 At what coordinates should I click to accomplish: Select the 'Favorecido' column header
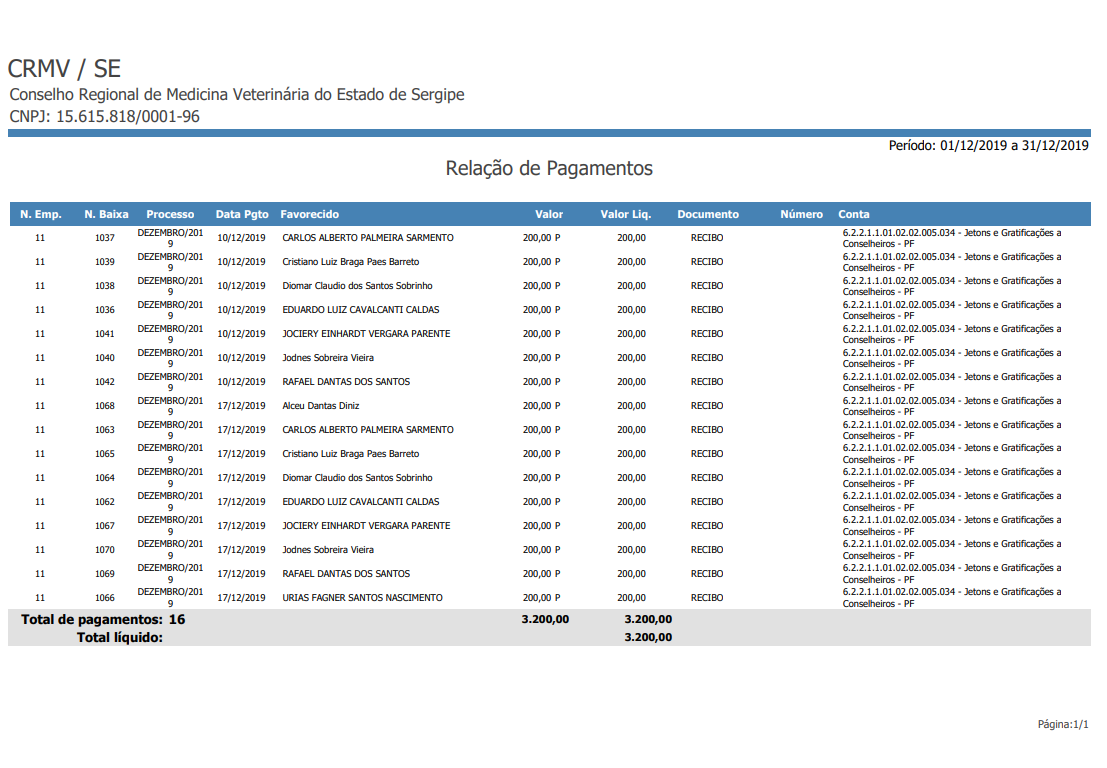pyautogui.click(x=310, y=214)
